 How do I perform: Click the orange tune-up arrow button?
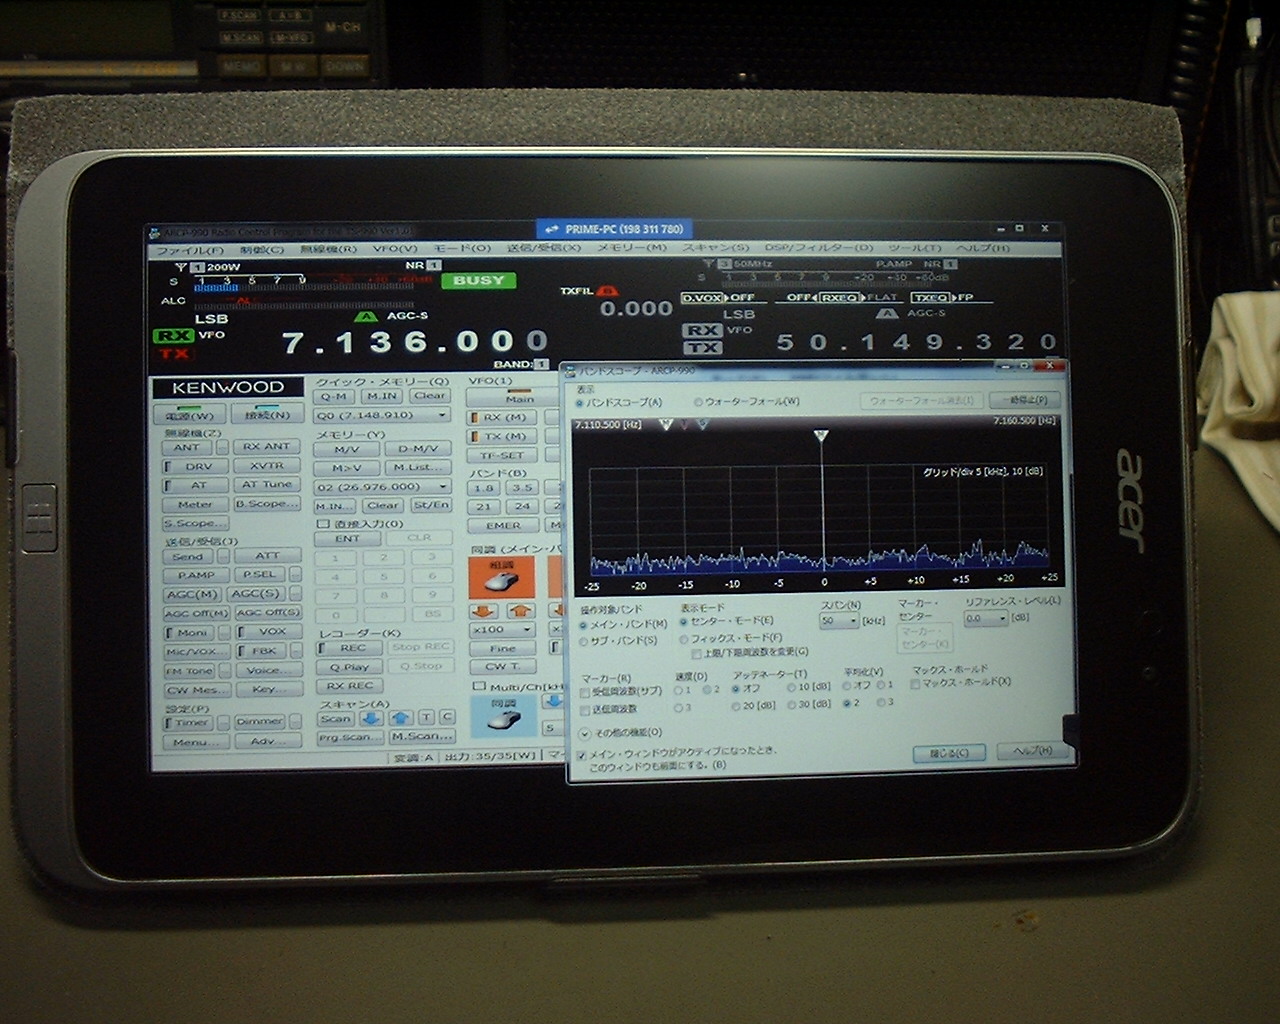coord(519,610)
